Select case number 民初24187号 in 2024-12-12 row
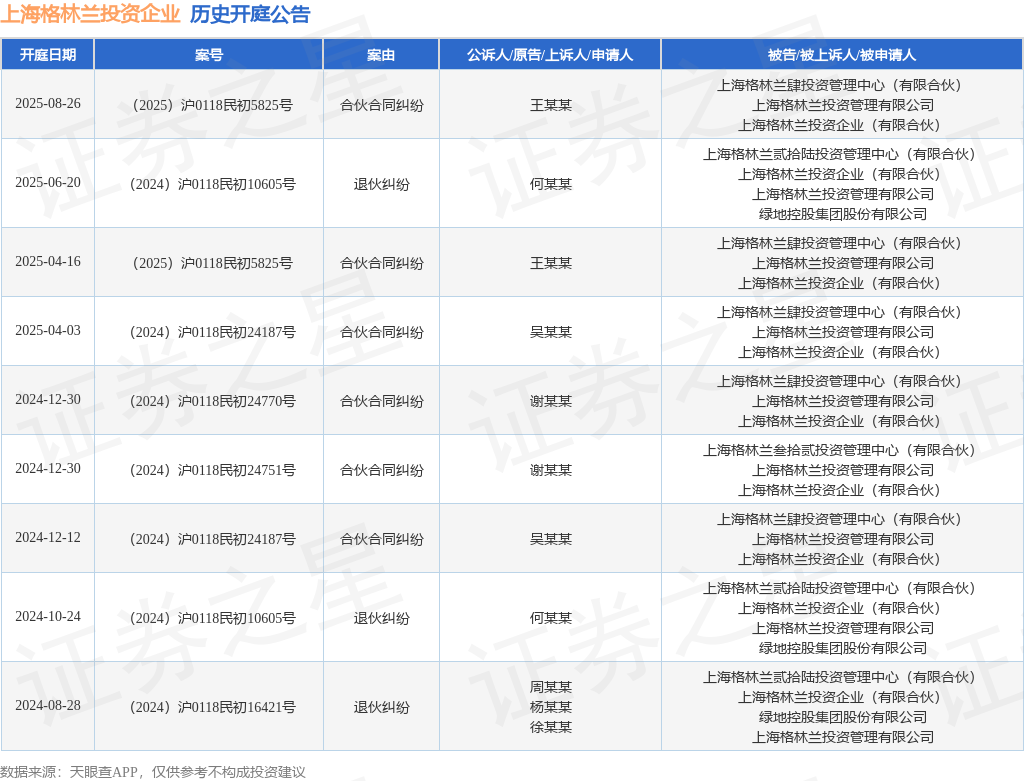 [212, 539]
